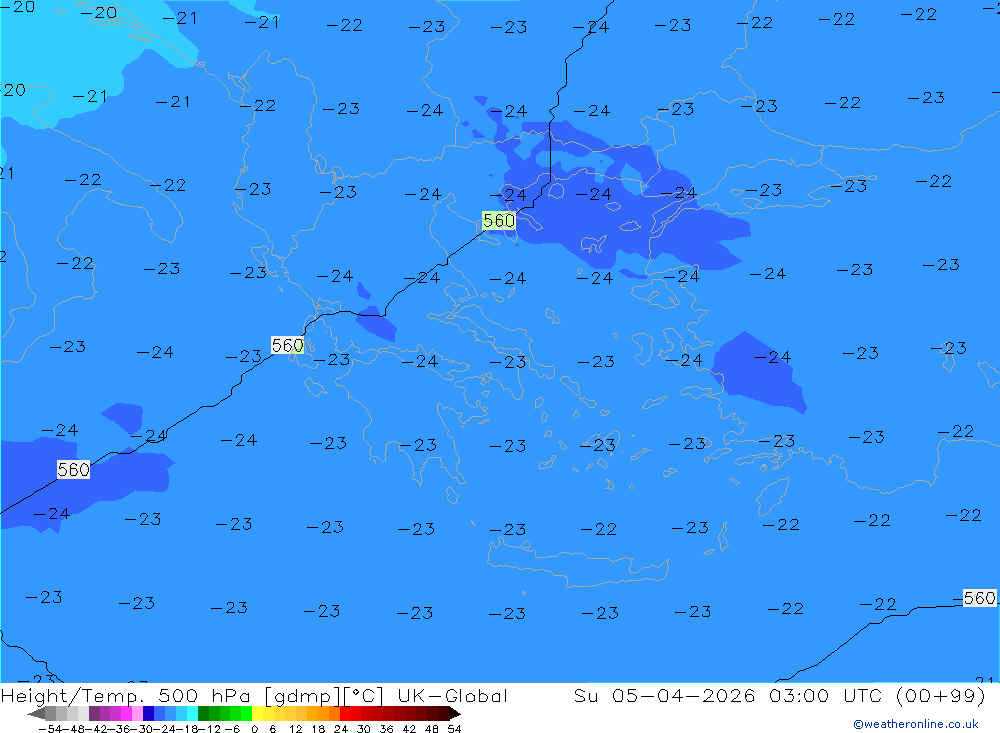
Task: Click the dark green swatch above -12
Action: click(203, 713)
